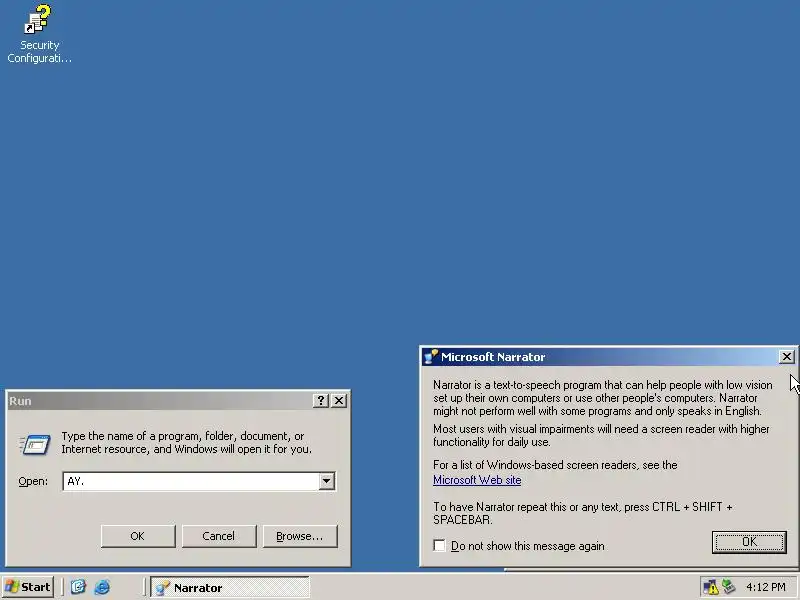Click the 4:12 PM system clock
Viewport: 800px width, 600px height.
point(766,587)
